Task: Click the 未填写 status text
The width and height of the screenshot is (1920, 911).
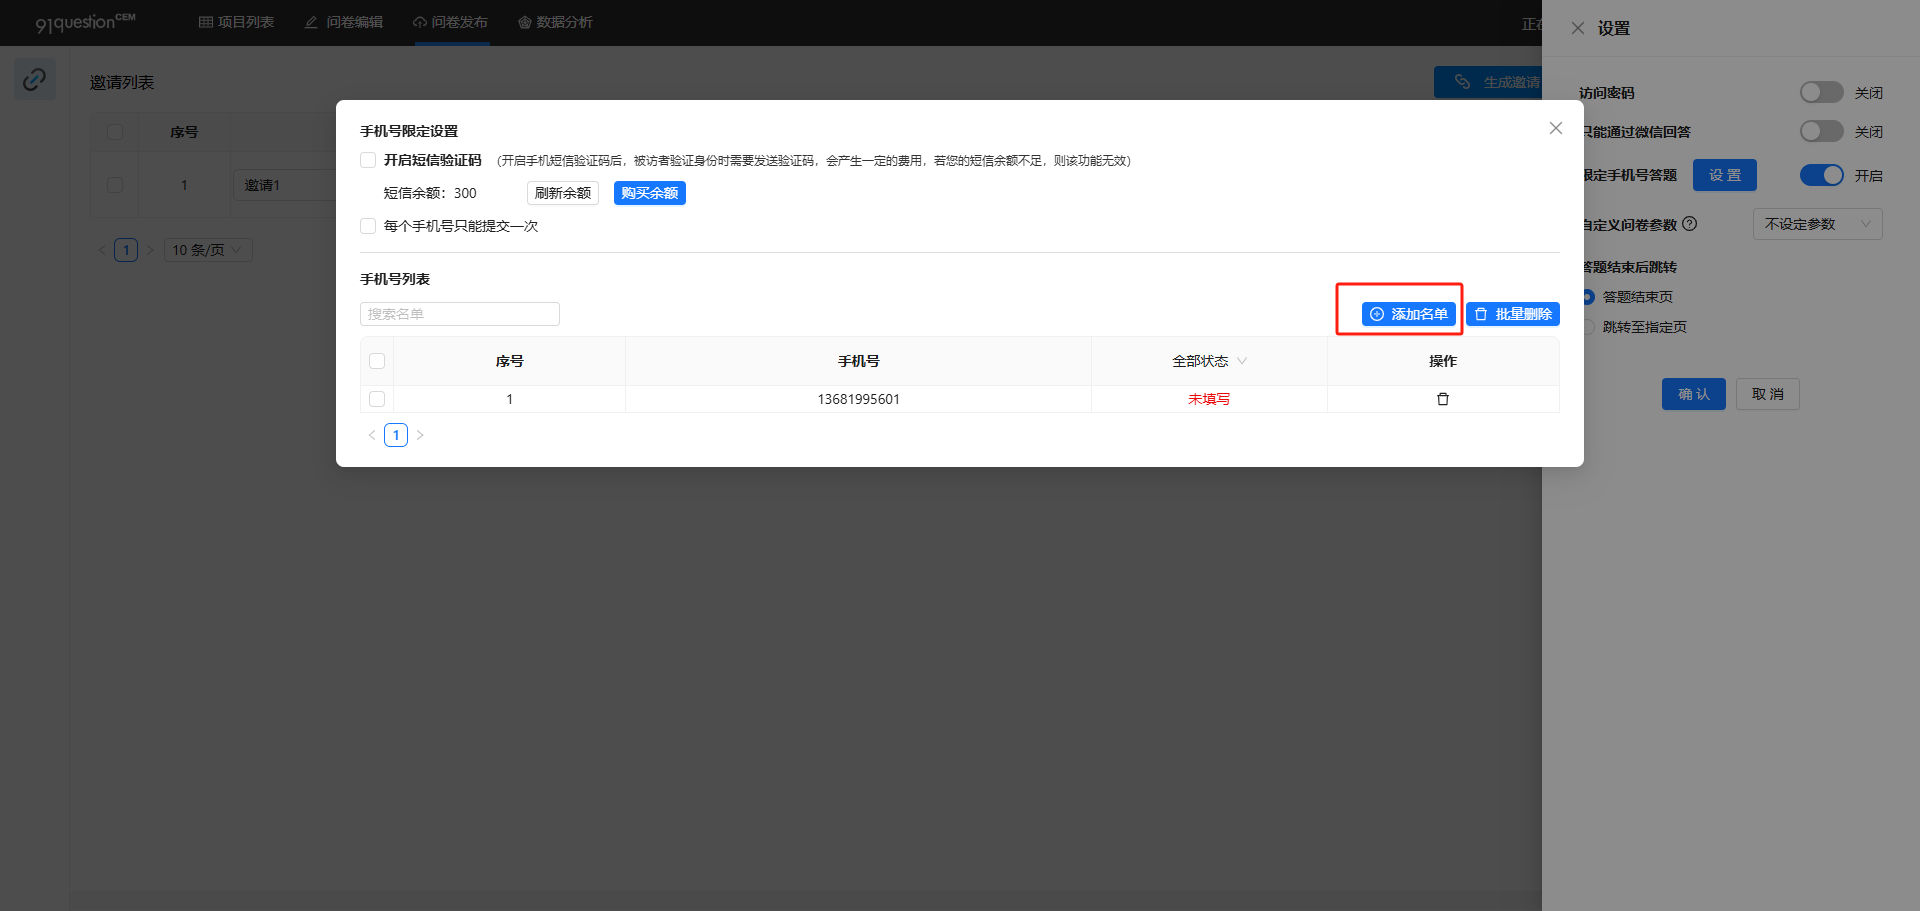Action: (1209, 399)
